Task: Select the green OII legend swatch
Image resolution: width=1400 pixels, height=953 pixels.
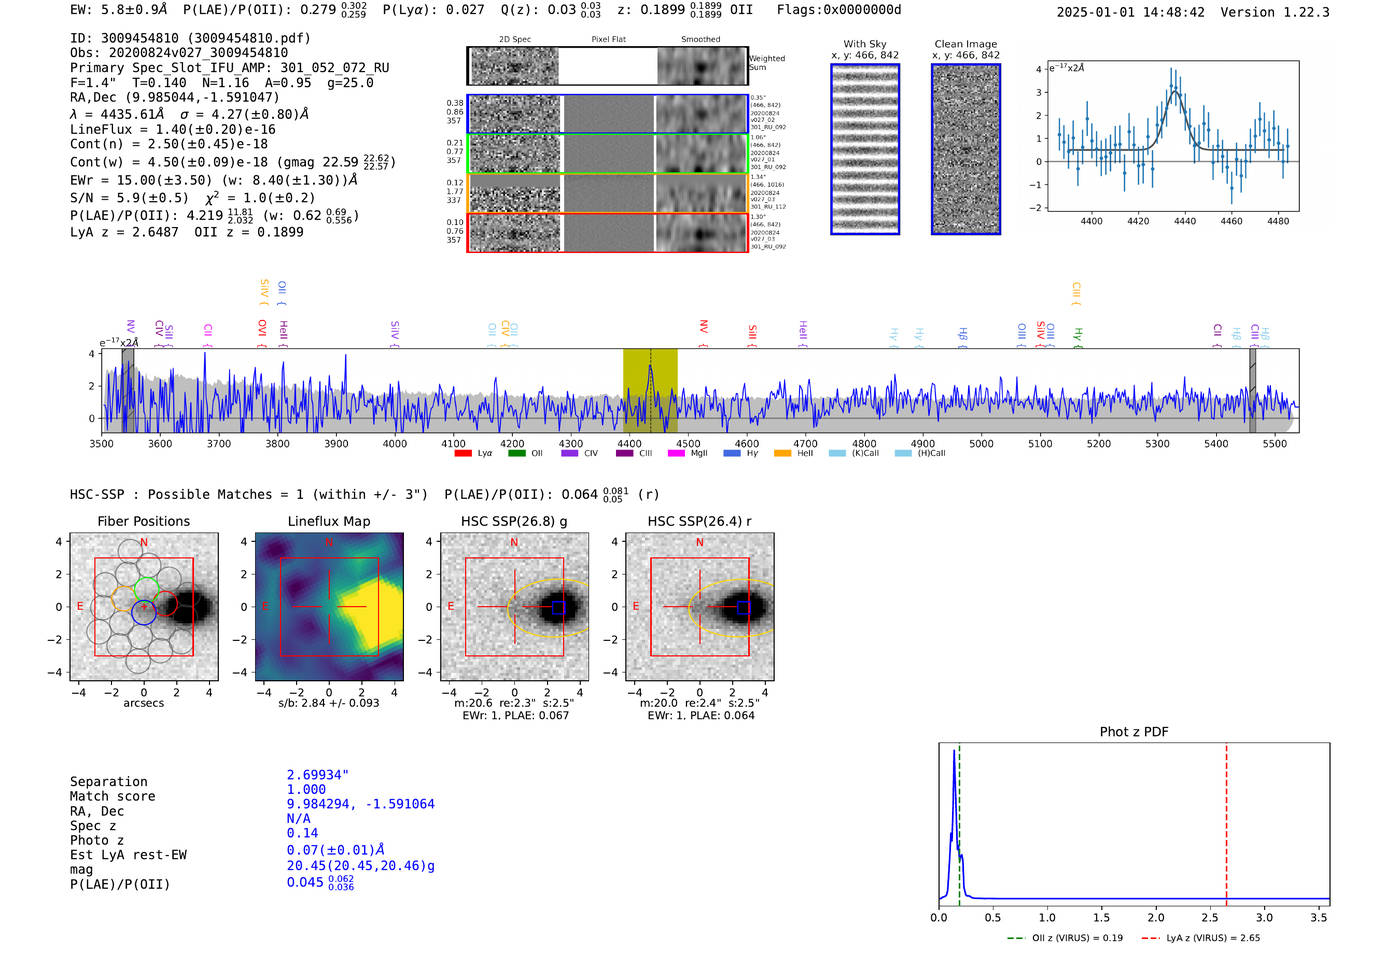Action: (x=516, y=454)
